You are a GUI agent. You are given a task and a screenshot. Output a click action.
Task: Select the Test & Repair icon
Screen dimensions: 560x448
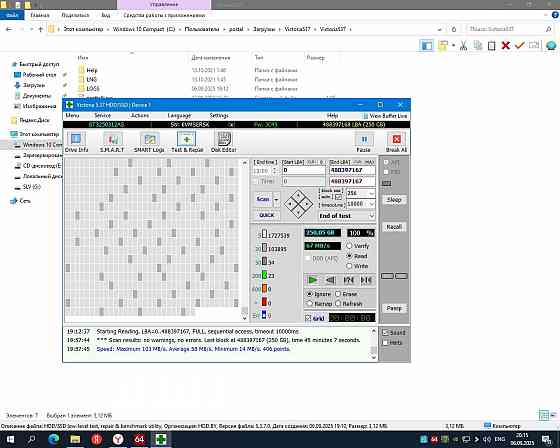click(187, 142)
